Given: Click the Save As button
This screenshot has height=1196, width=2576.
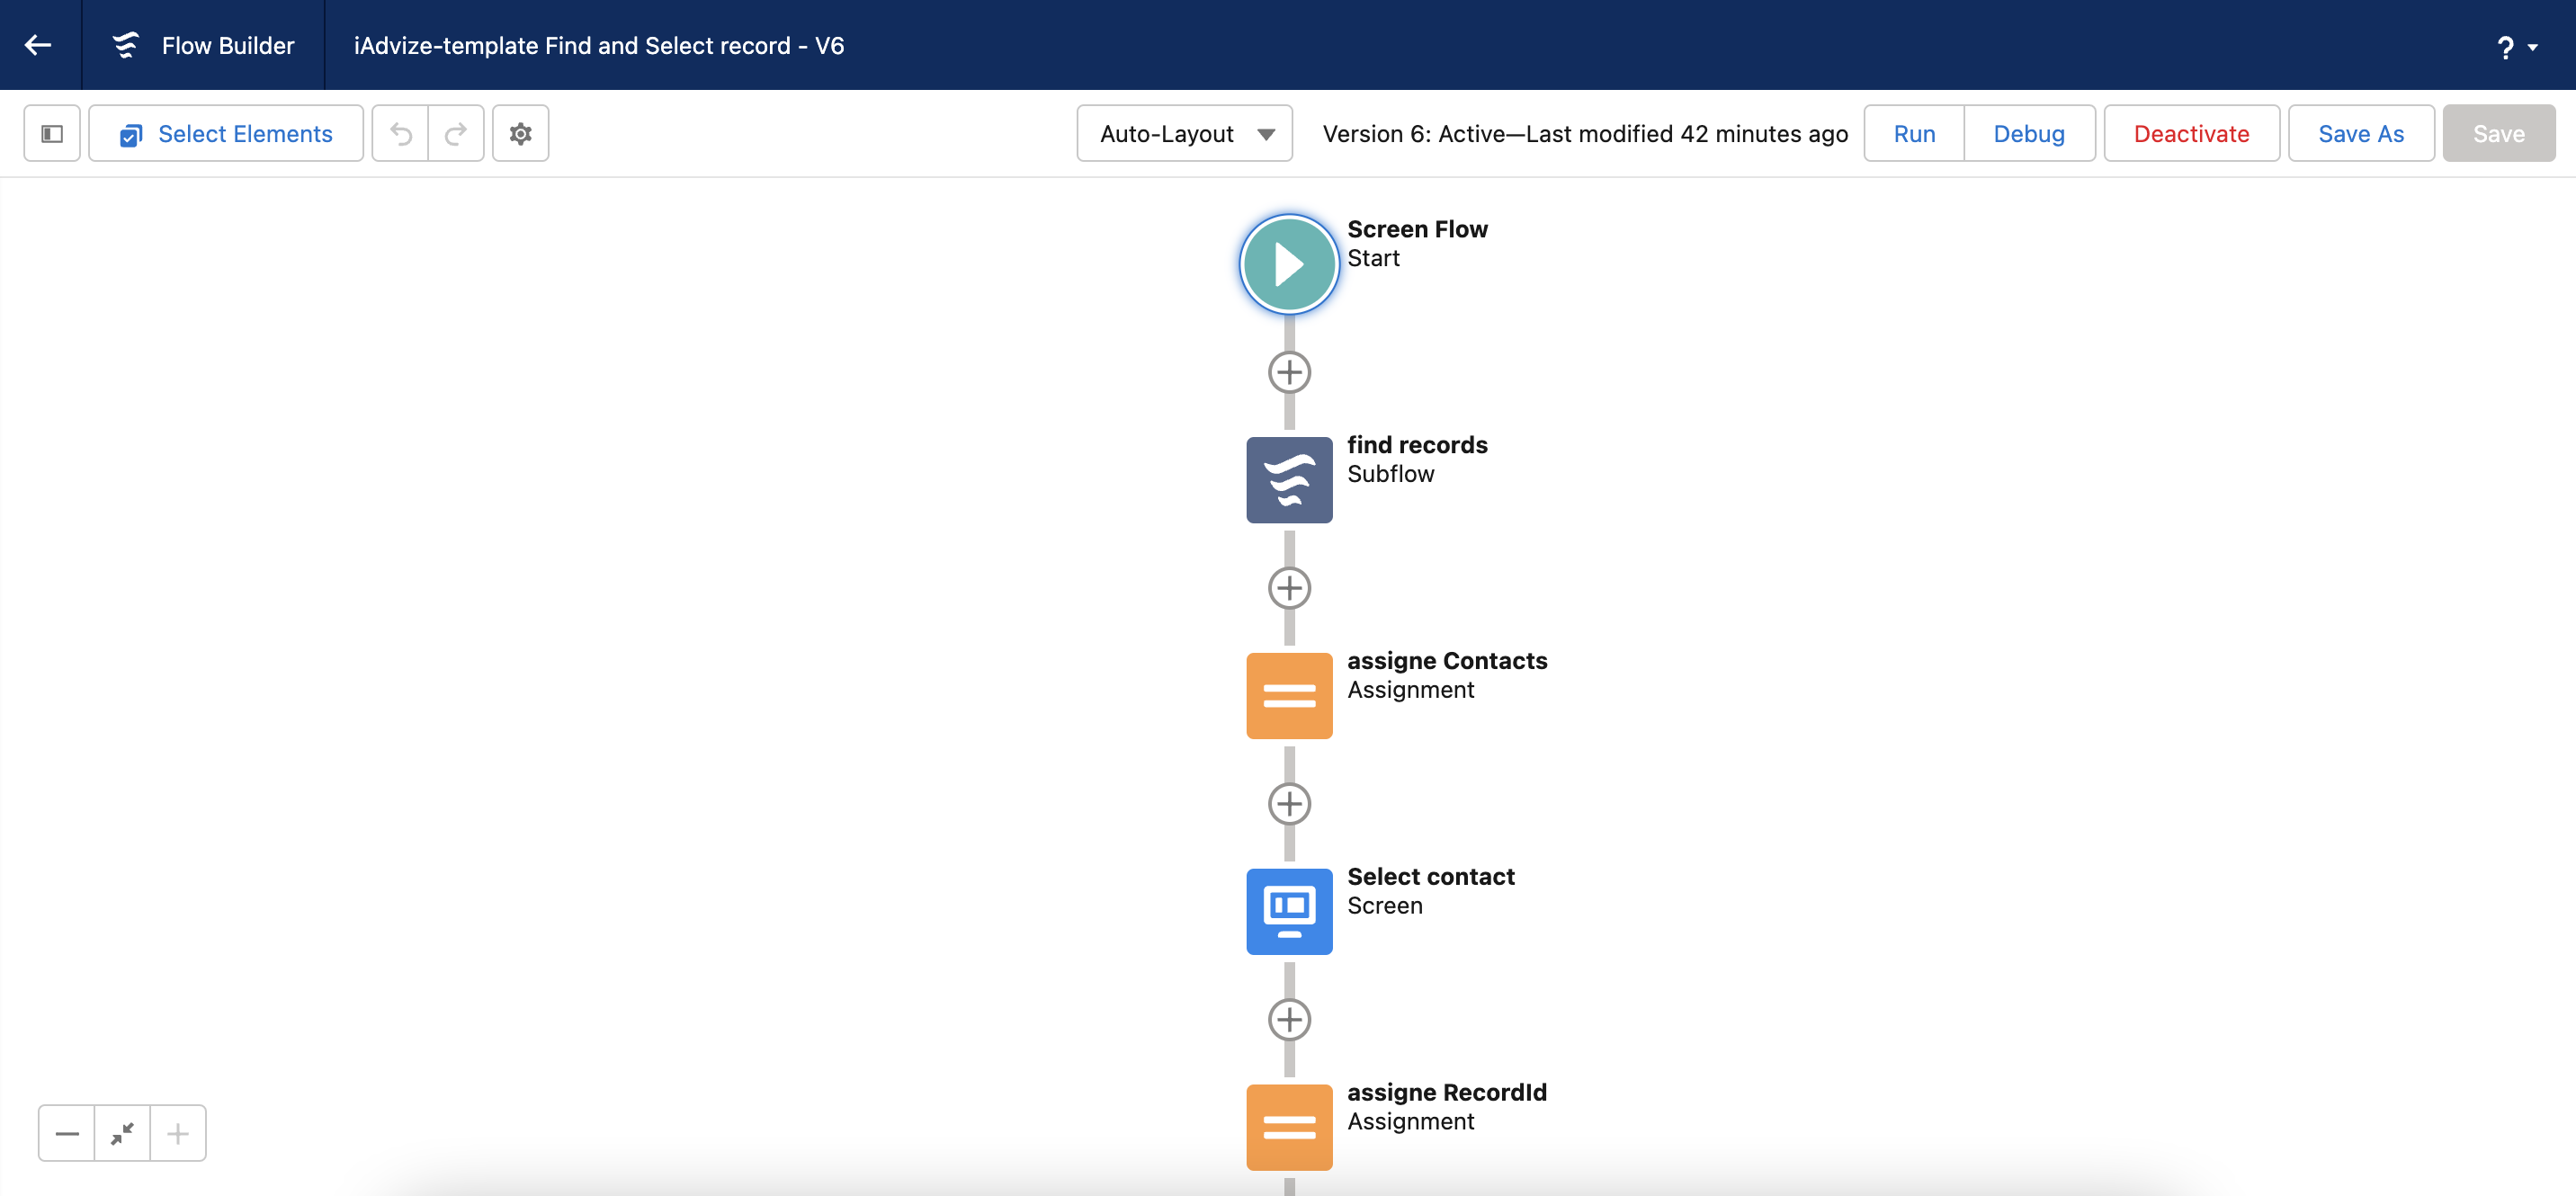Looking at the screenshot, I should tap(2361, 133).
